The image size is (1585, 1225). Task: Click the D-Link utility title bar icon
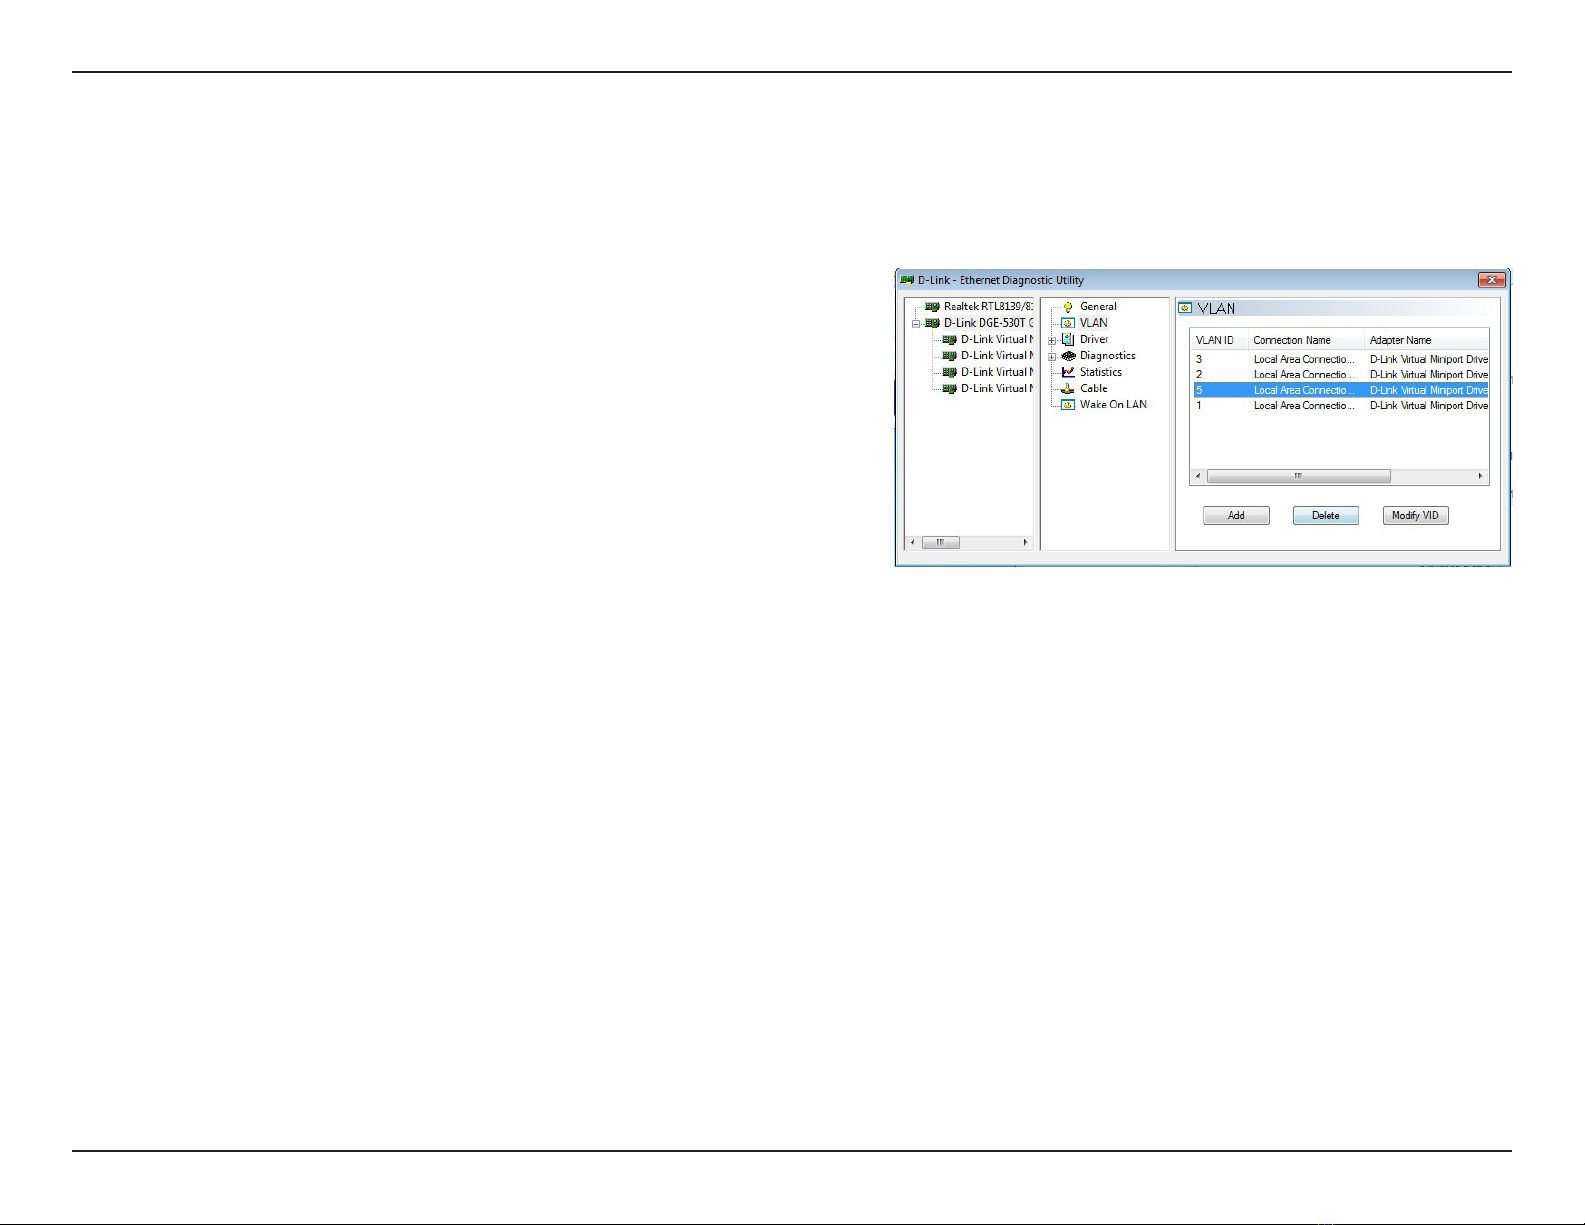pos(907,280)
